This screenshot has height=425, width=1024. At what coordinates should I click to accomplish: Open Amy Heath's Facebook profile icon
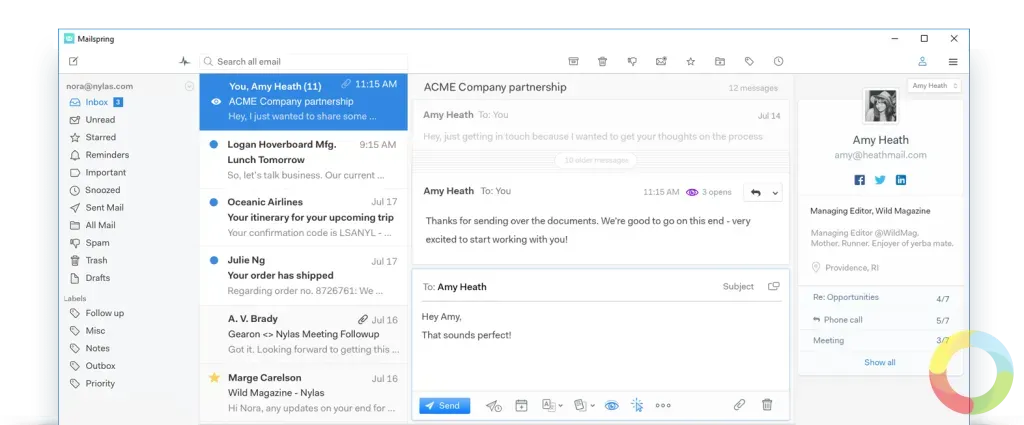tap(859, 180)
